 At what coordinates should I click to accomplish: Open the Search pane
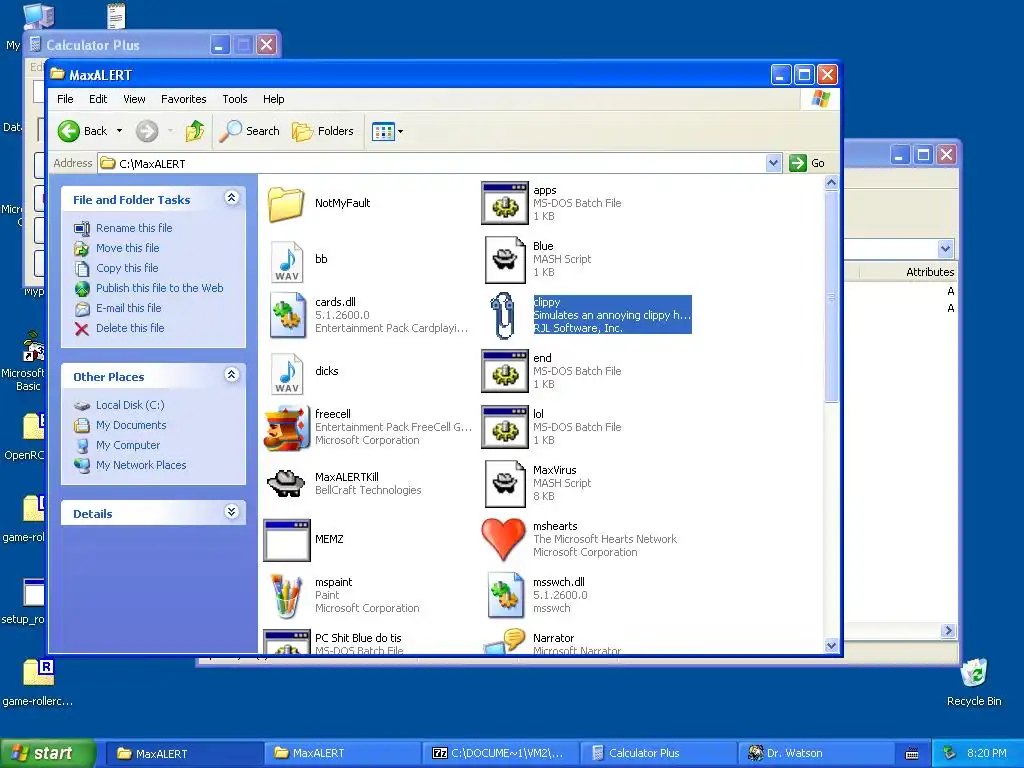(249, 131)
